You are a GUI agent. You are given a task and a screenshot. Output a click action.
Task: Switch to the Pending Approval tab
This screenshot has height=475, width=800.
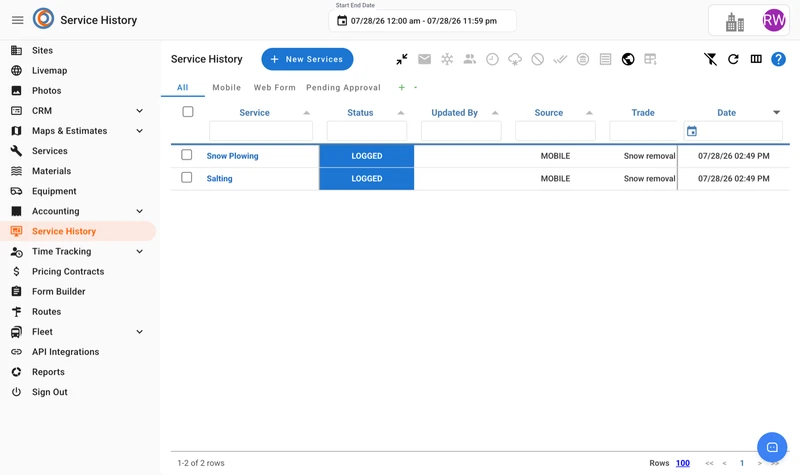pos(343,88)
